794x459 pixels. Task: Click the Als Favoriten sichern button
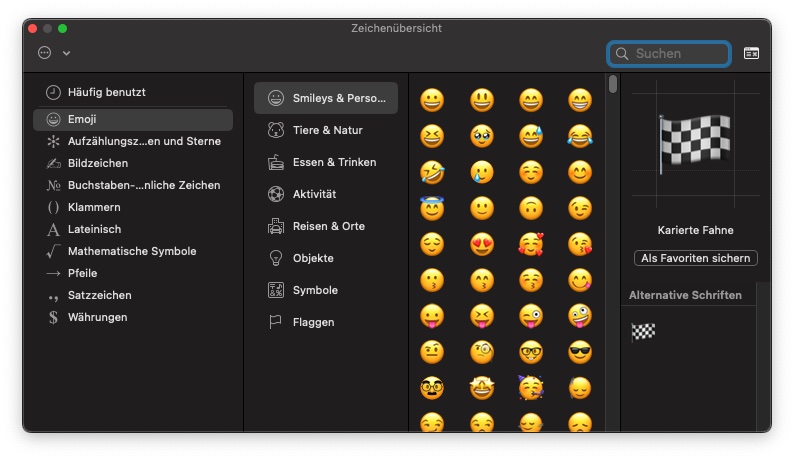tap(696, 258)
